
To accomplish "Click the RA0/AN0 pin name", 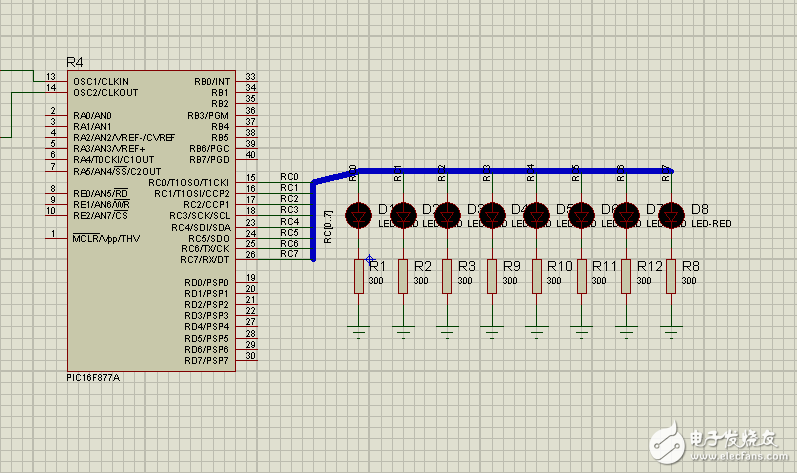I will pyautogui.click(x=93, y=115).
